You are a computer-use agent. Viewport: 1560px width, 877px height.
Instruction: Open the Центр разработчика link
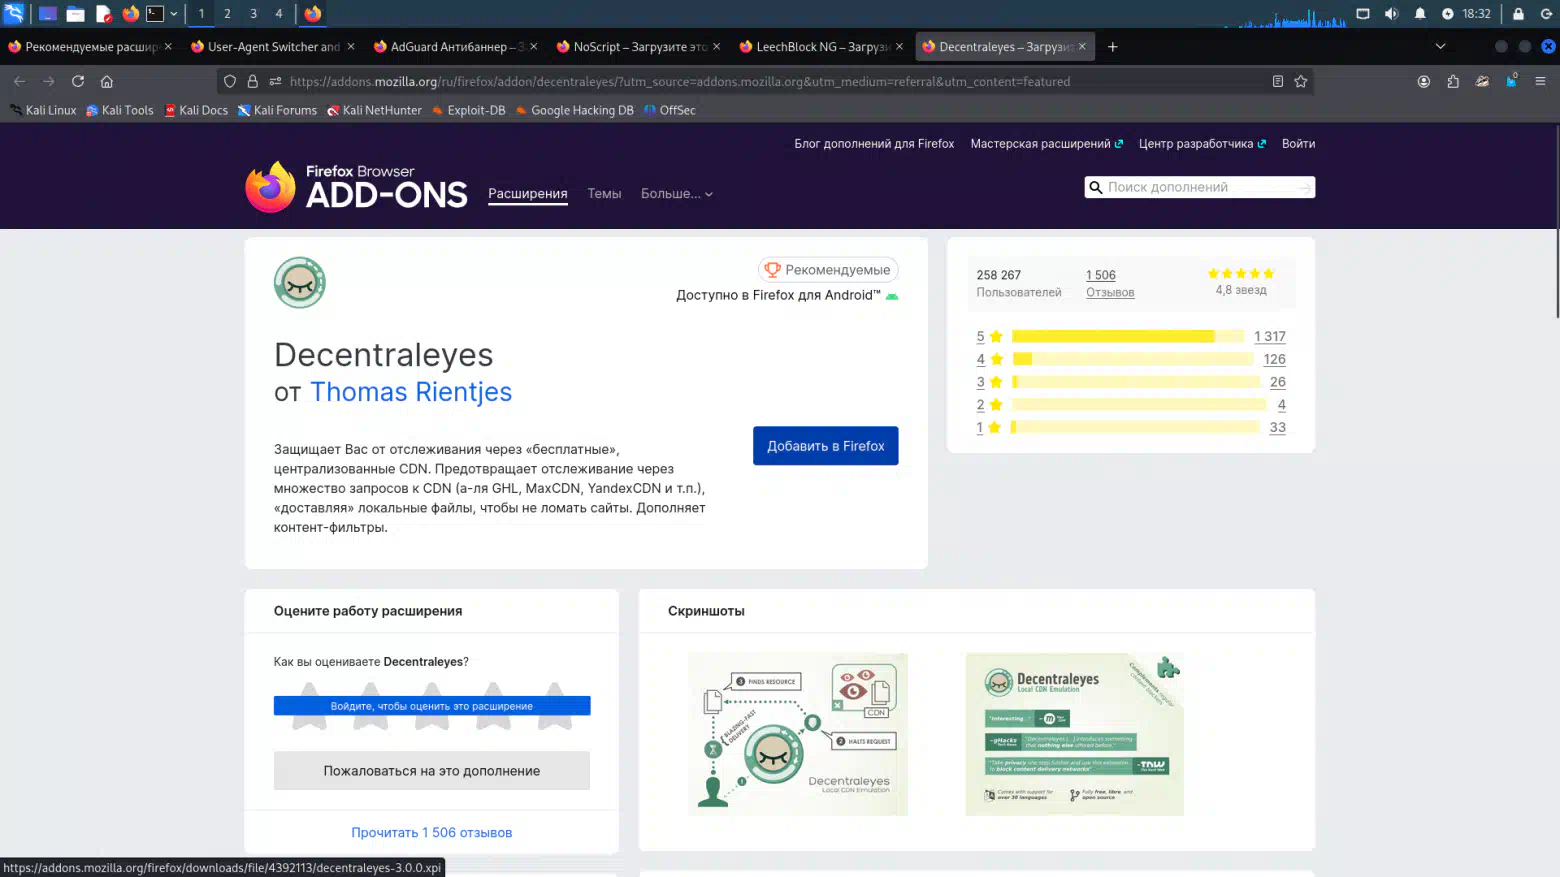1202,143
